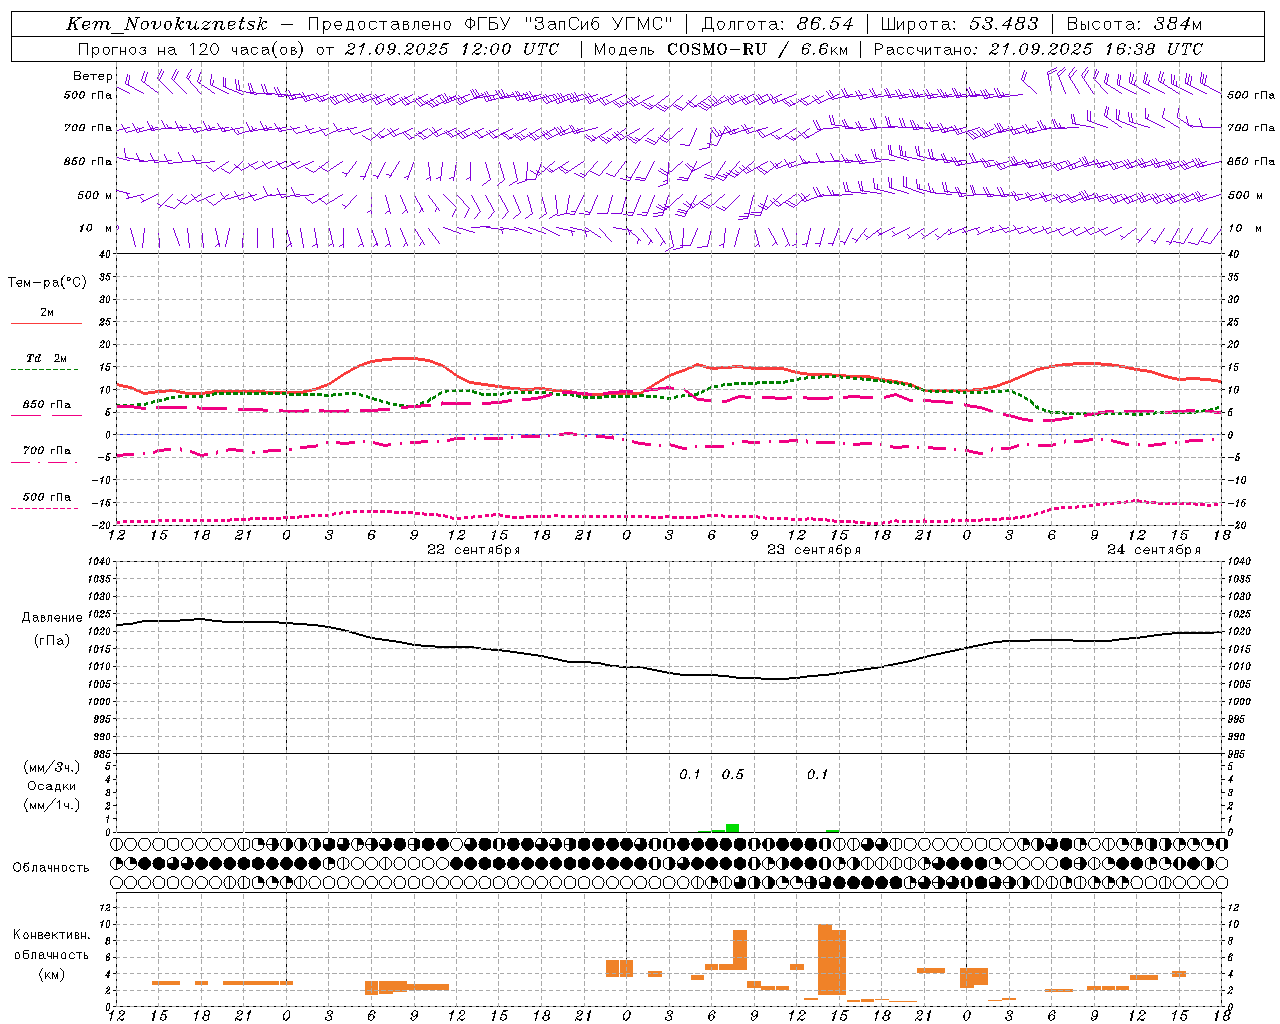Click the Осадки precipitation label

[x=52, y=786]
